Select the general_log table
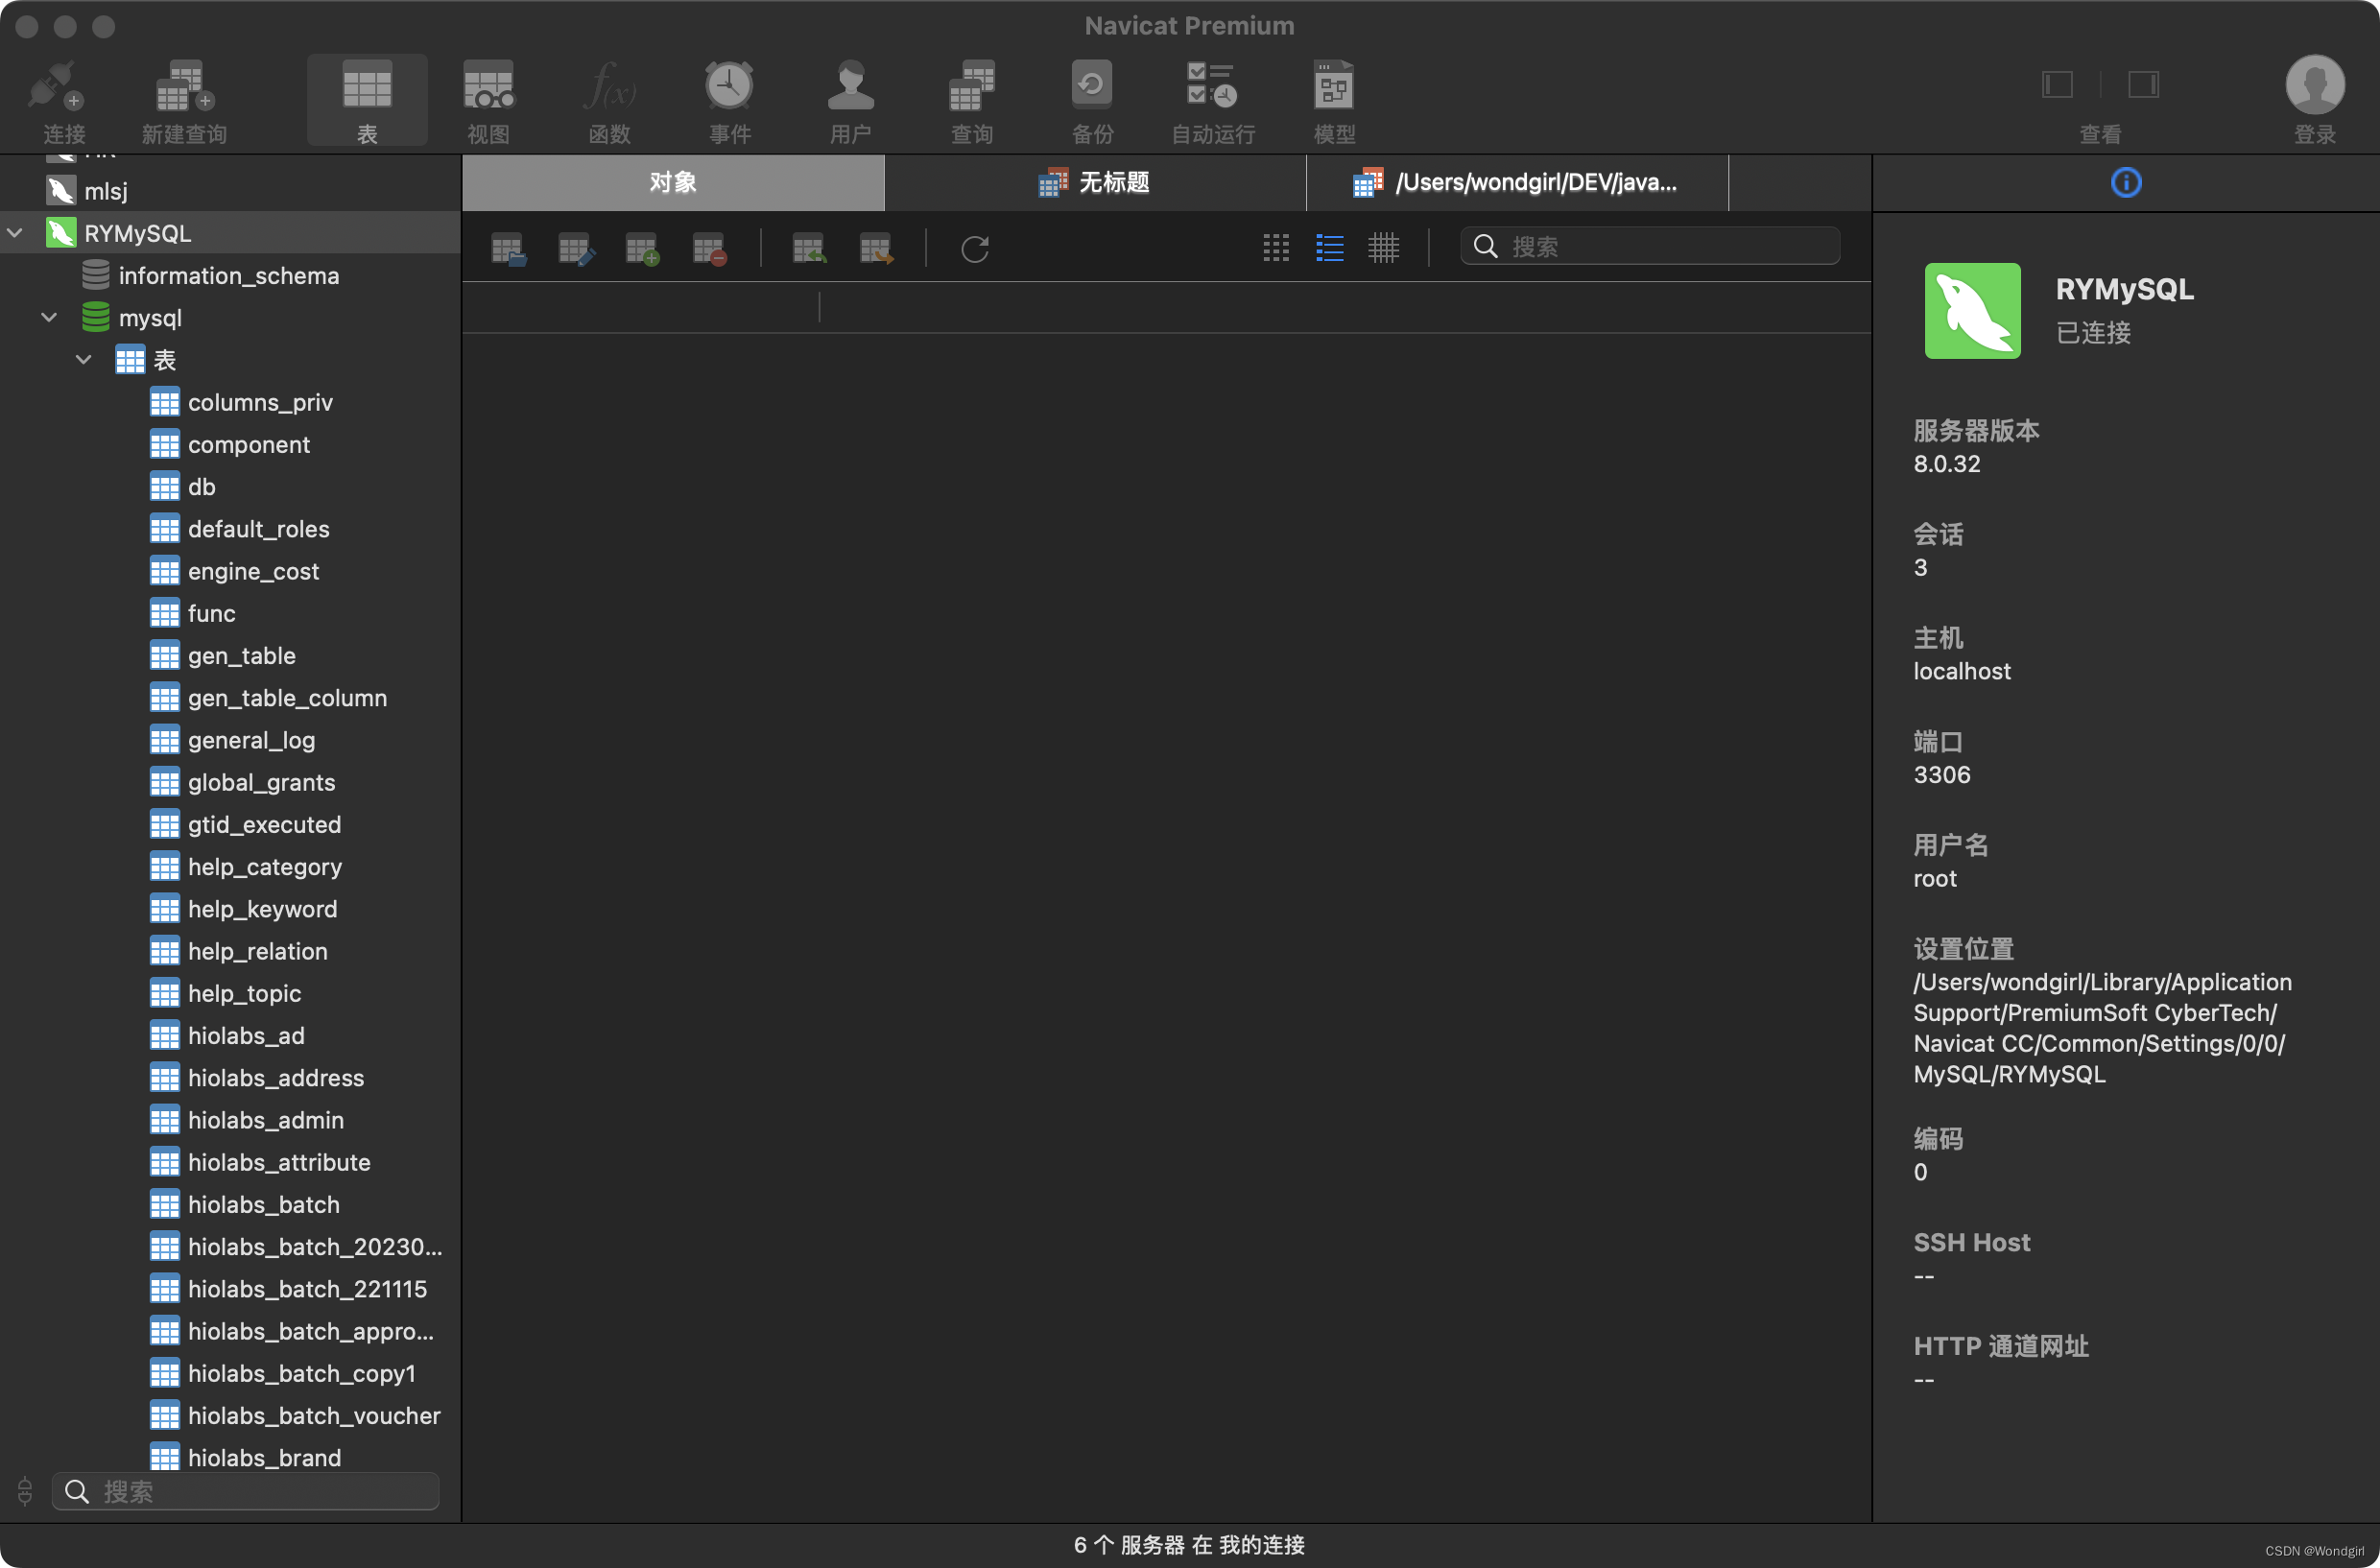2380x1568 pixels. (230, 740)
